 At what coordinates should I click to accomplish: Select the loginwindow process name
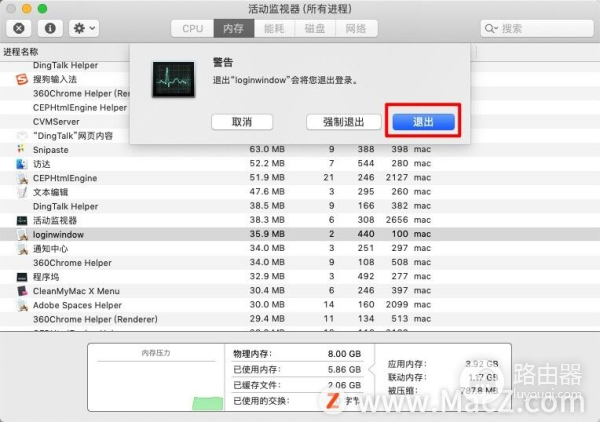pyautogui.click(x=58, y=235)
